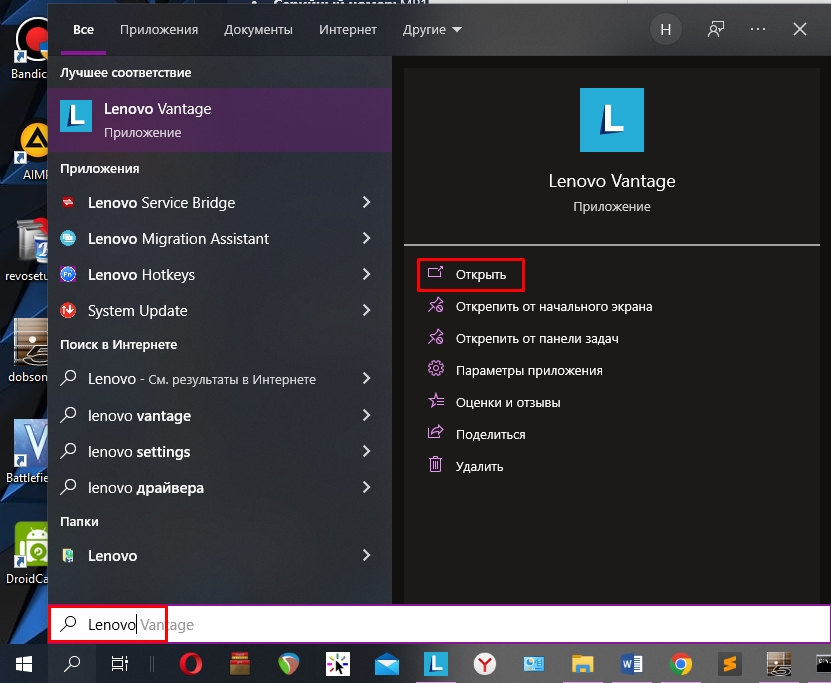Switch to the "Документы" tab
831x683 pixels.
tap(258, 30)
